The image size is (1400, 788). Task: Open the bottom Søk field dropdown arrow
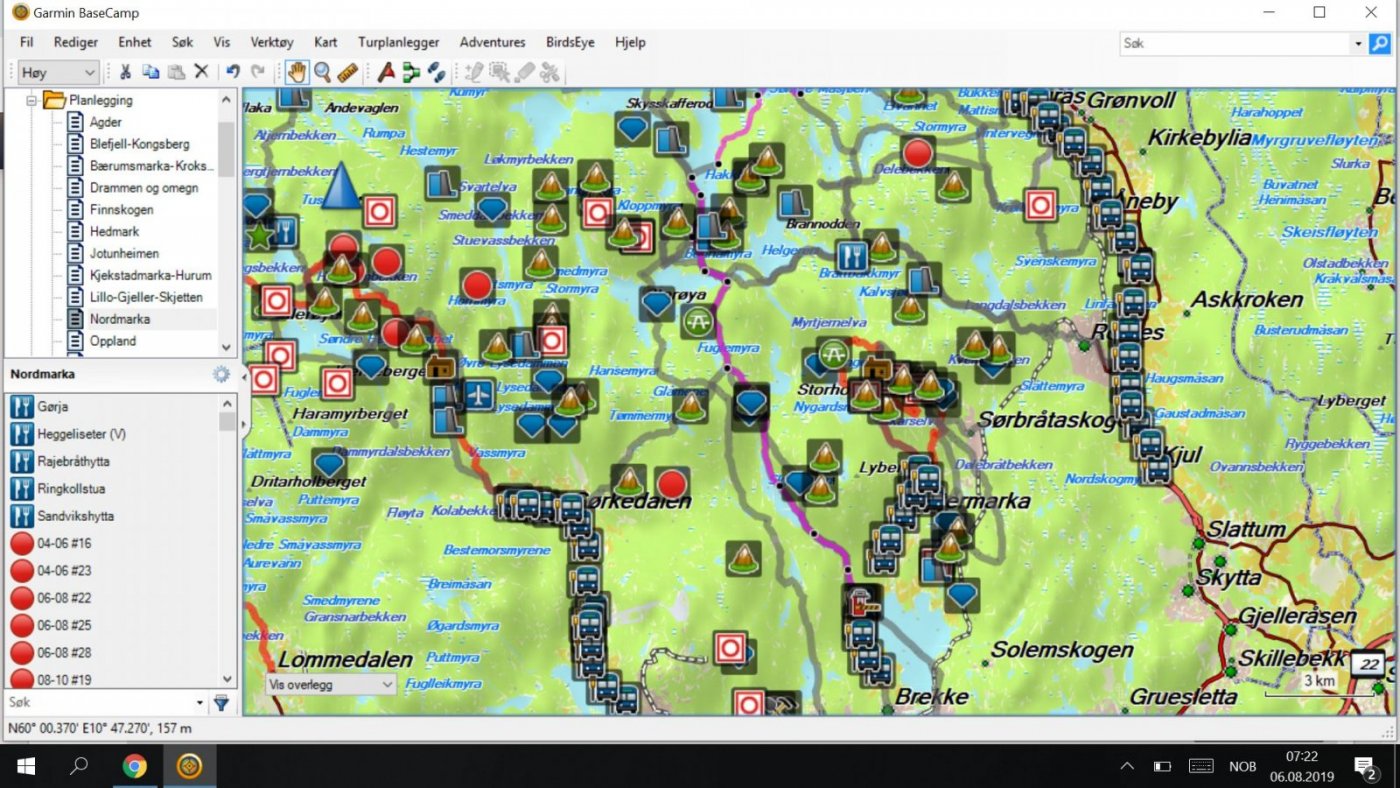[202, 703]
